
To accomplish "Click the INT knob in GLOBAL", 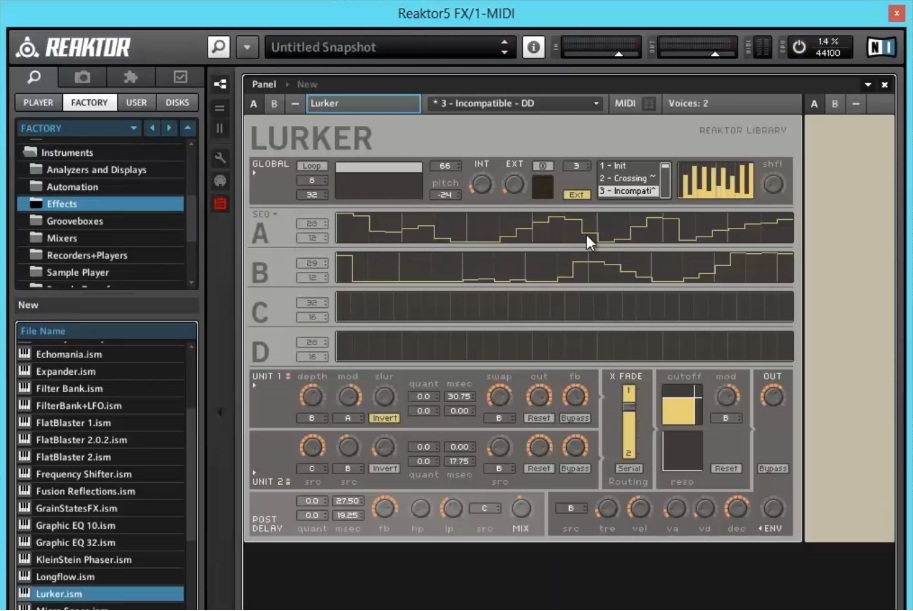I will coord(481,184).
